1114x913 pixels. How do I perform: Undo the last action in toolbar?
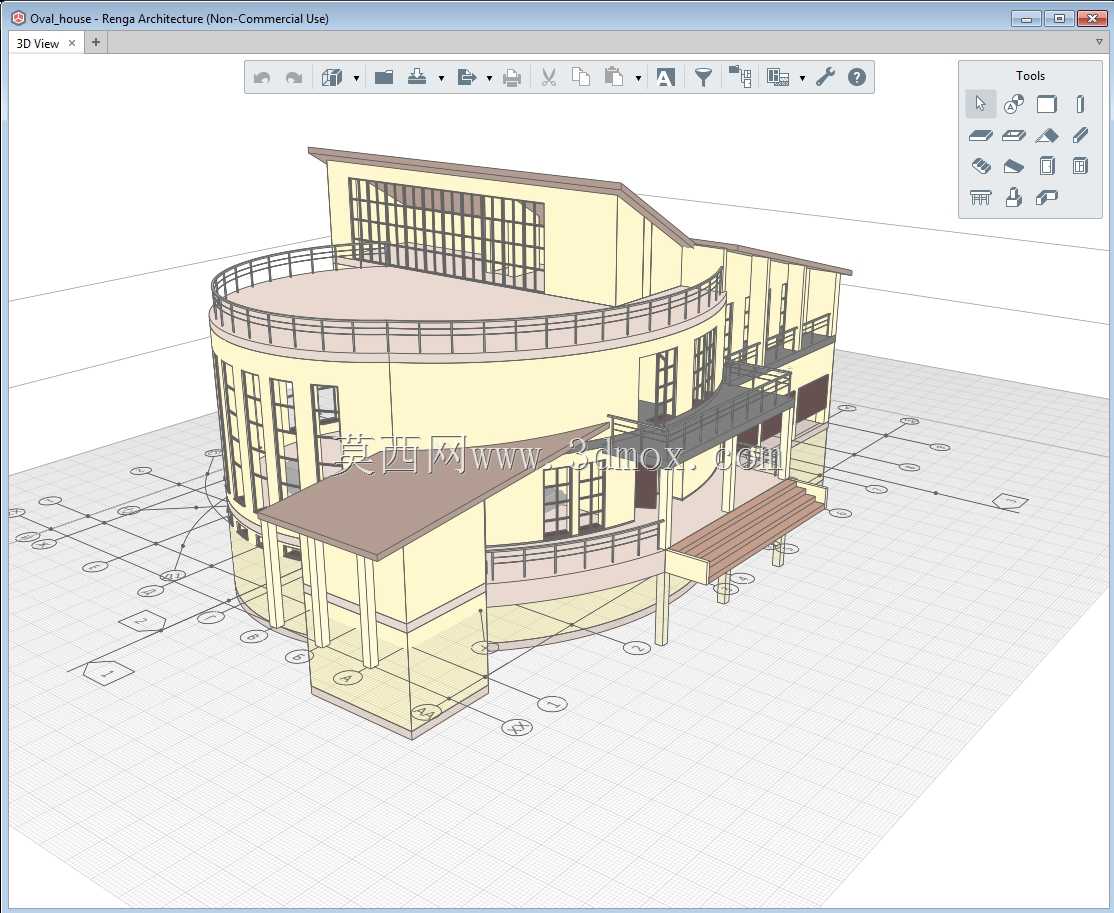point(261,77)
